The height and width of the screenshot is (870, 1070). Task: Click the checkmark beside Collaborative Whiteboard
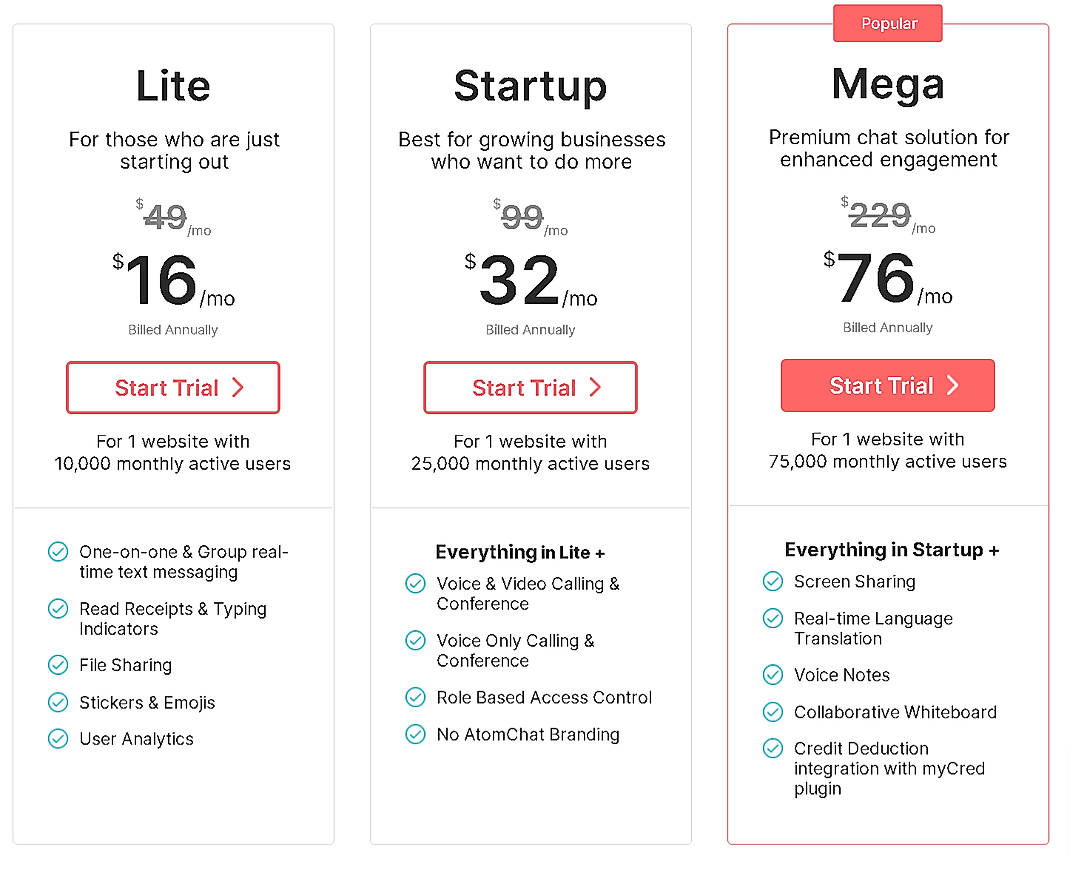coord(773,712)
